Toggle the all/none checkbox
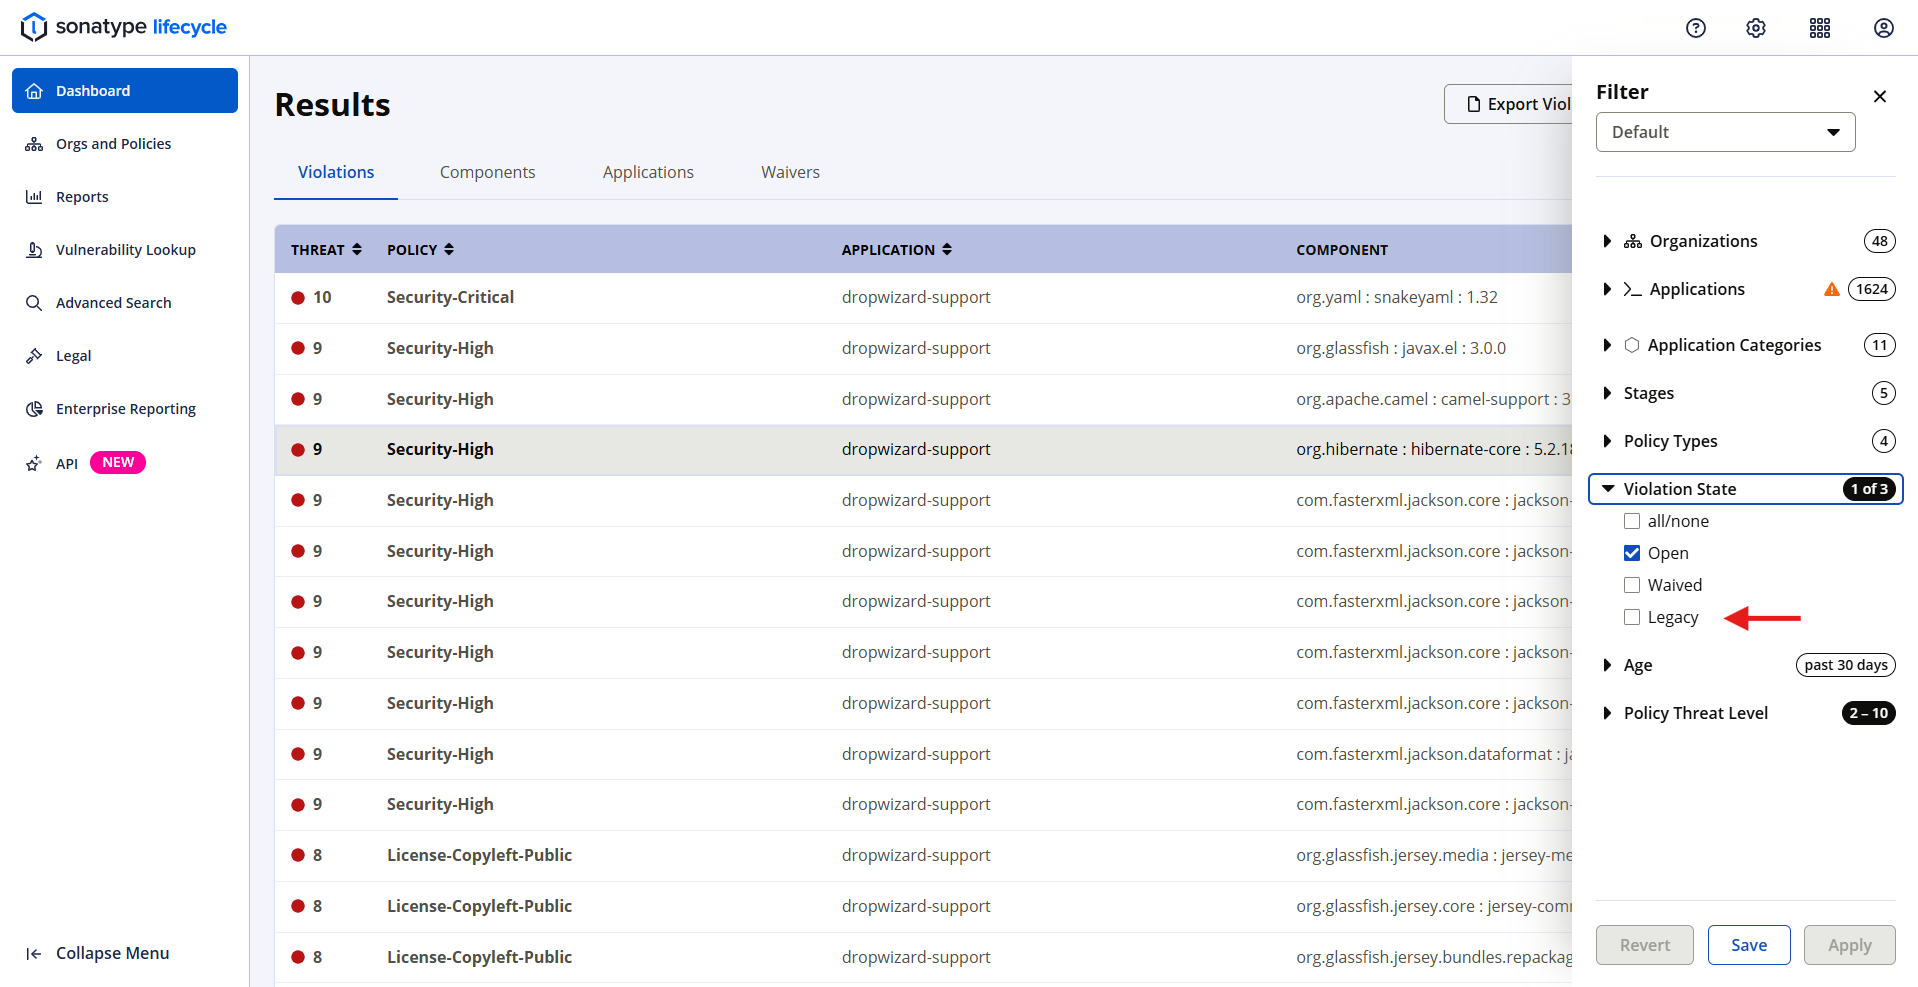The width and height of the screenshot is (1918, 987). pyautogui.click(x=1632, y=521)
